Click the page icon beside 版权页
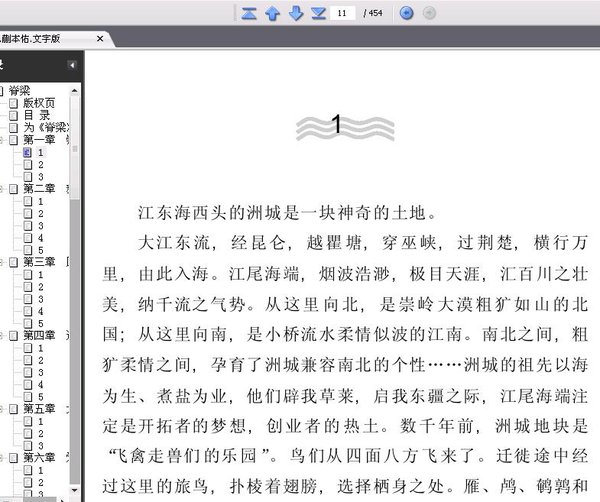Image resolution: width=600 pixels, height=502 pixels. (13, 103)
